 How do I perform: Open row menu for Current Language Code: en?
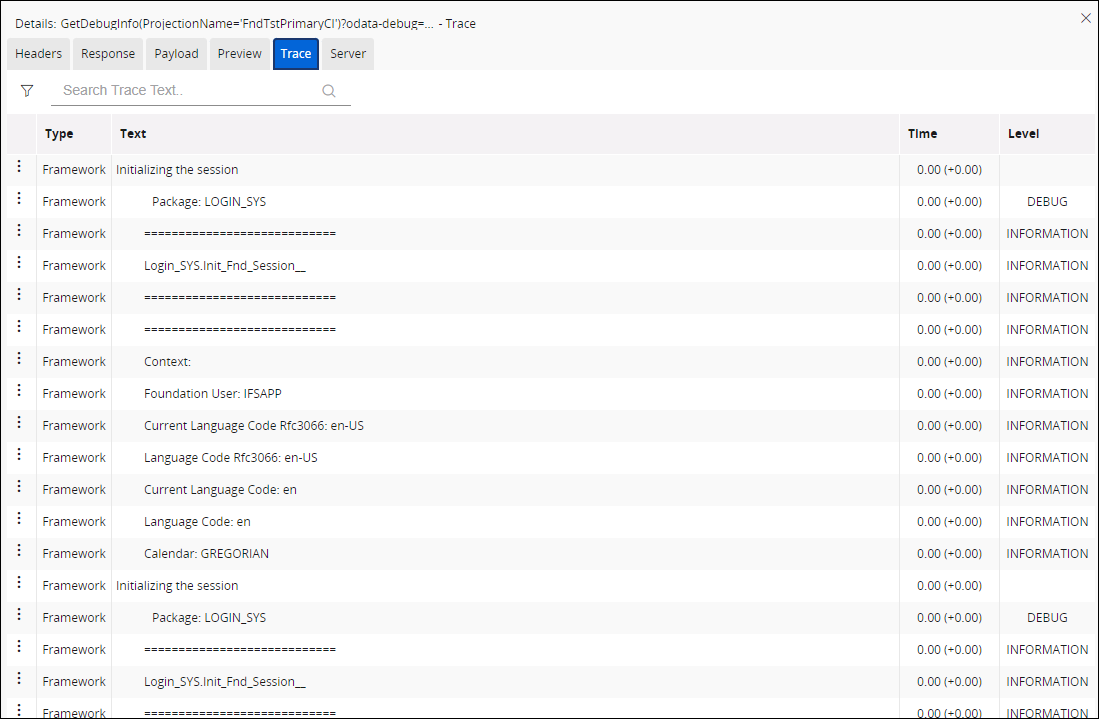19,487
